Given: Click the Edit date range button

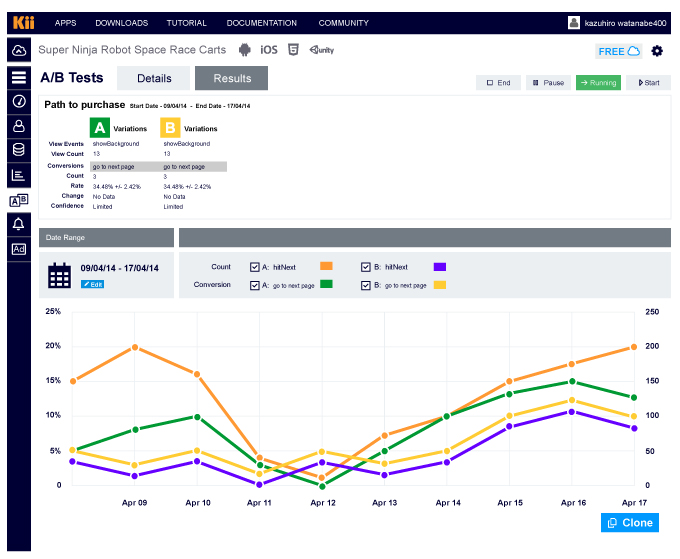Looking at the screenshot, I should 92,285.
